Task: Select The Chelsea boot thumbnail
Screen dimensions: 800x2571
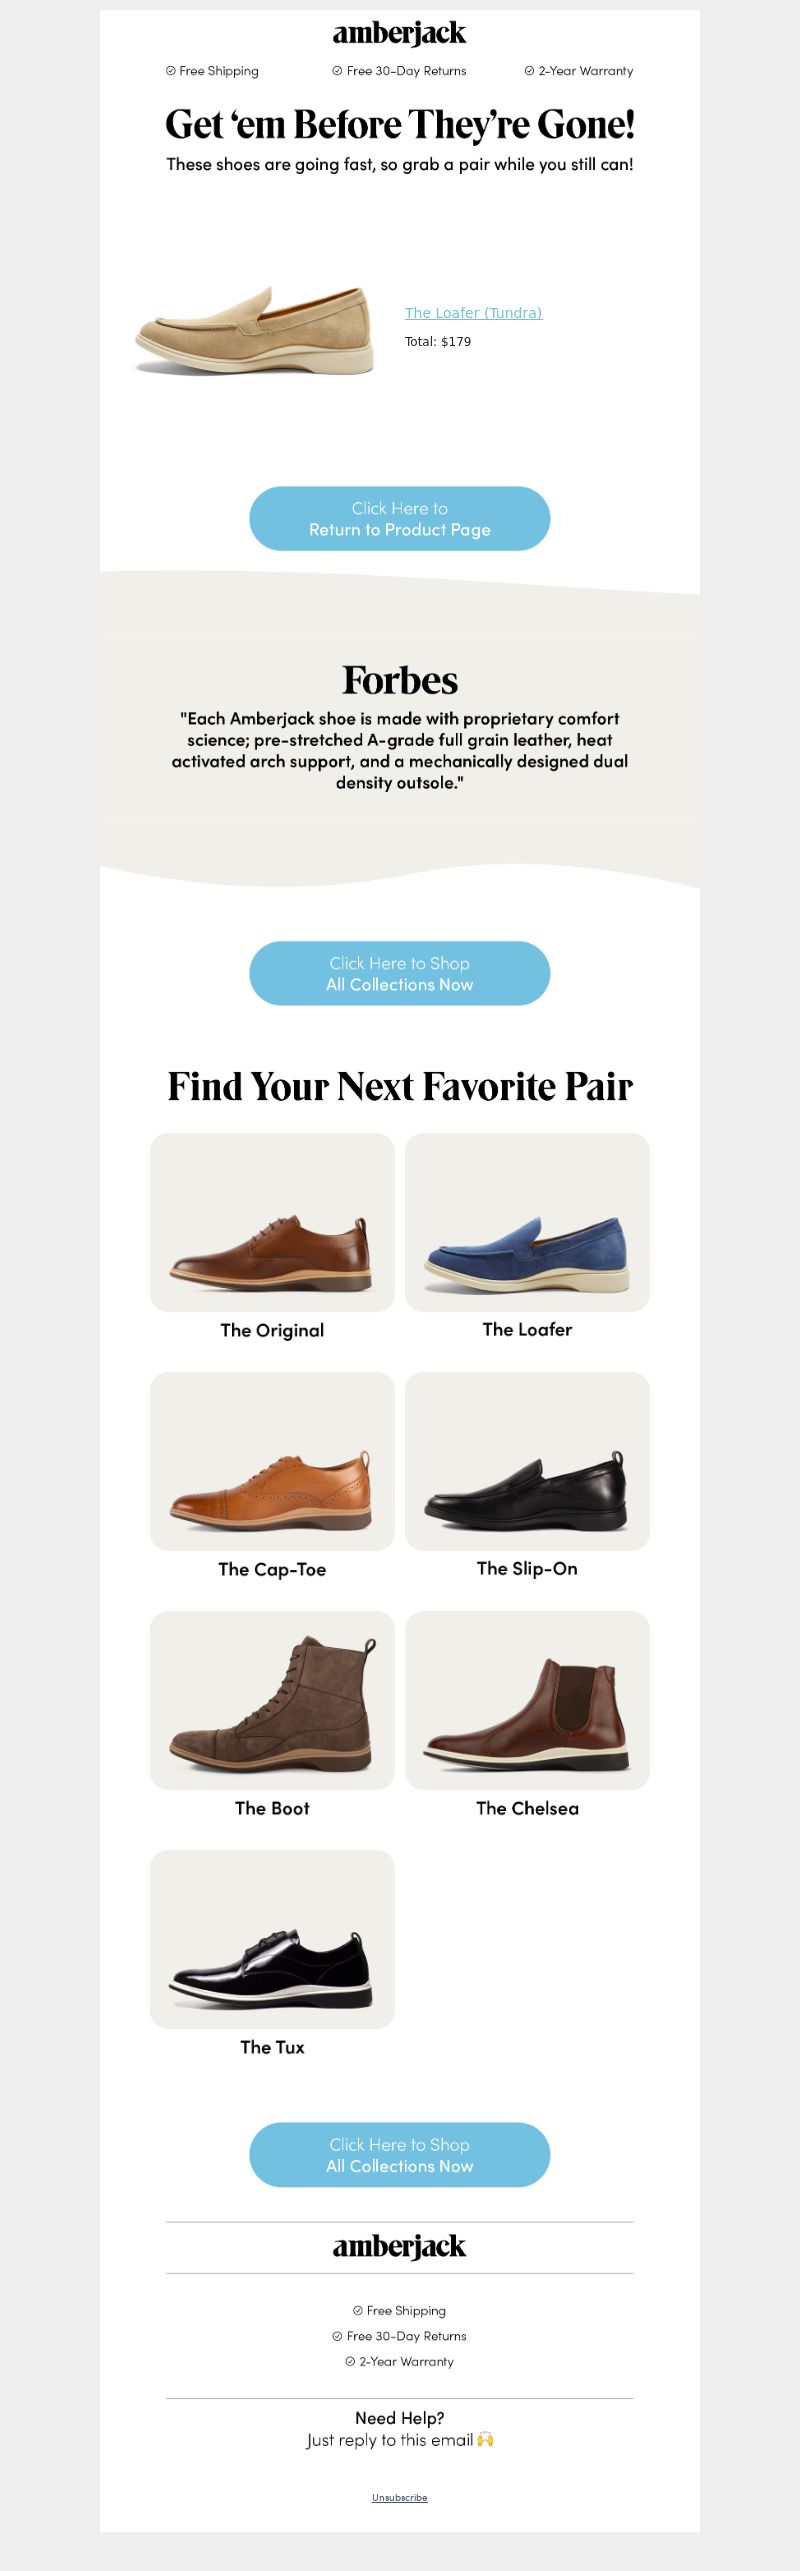Action: (527, 1701)
